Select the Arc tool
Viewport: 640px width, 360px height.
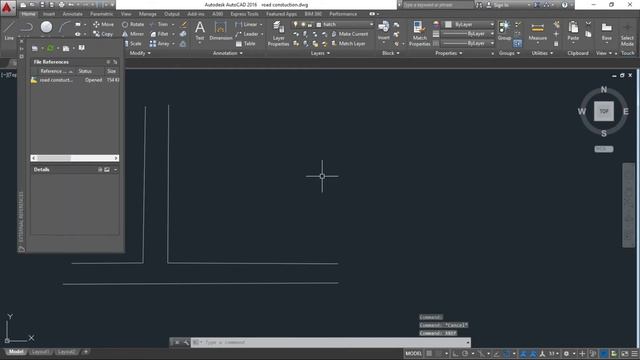tap(64, 27)
